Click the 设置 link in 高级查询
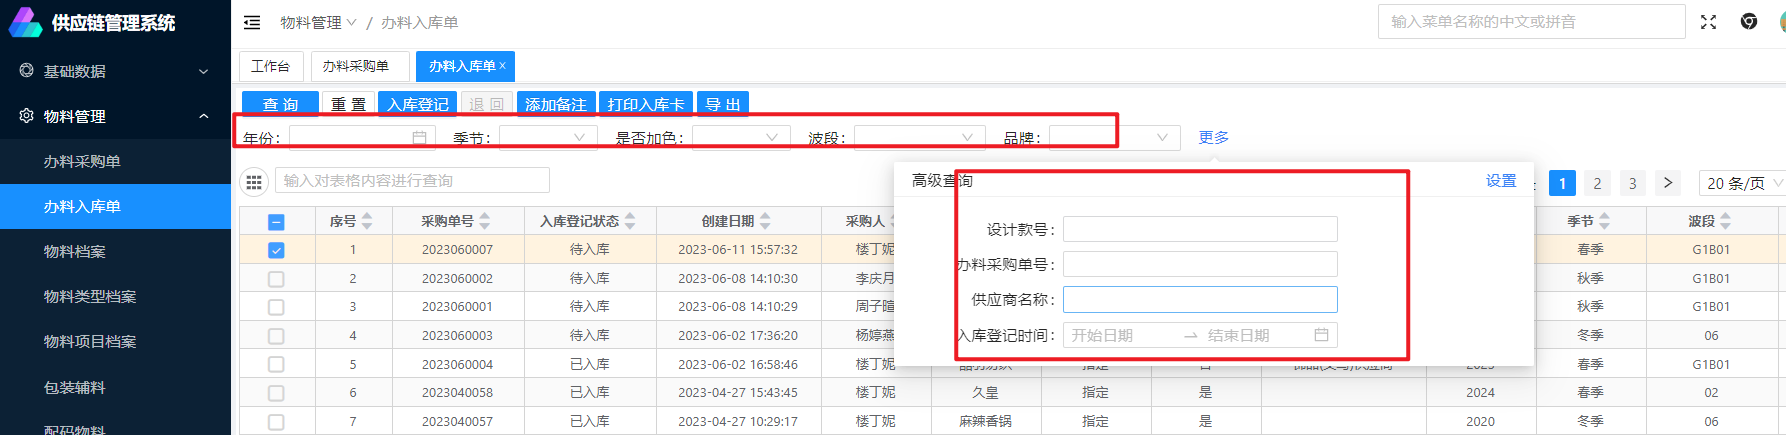1786x435 pixels. click(x=1500, y=181)
